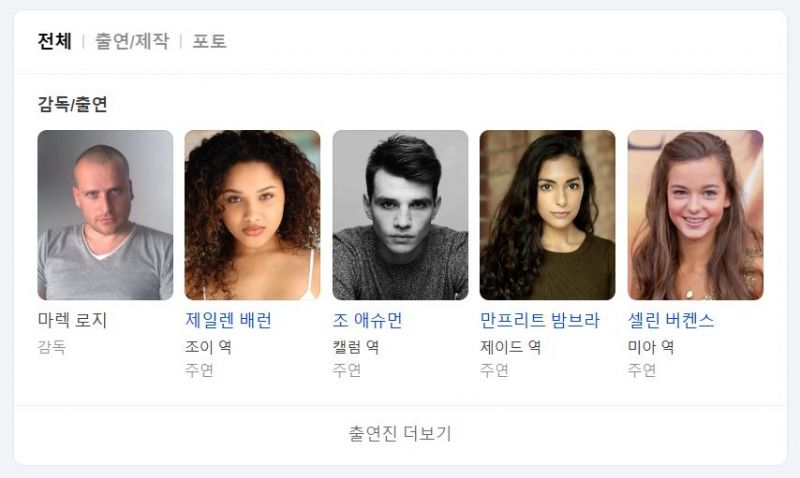Click the 조이 역 role label
800x478 pixels.
pos(208,347)
